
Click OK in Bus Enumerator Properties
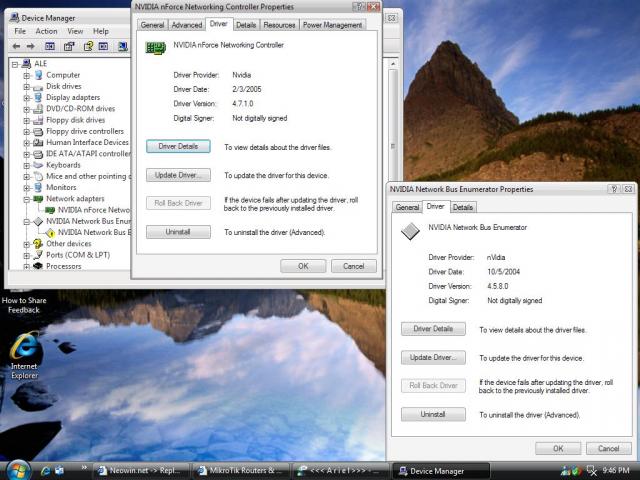(x=558, y=448)
